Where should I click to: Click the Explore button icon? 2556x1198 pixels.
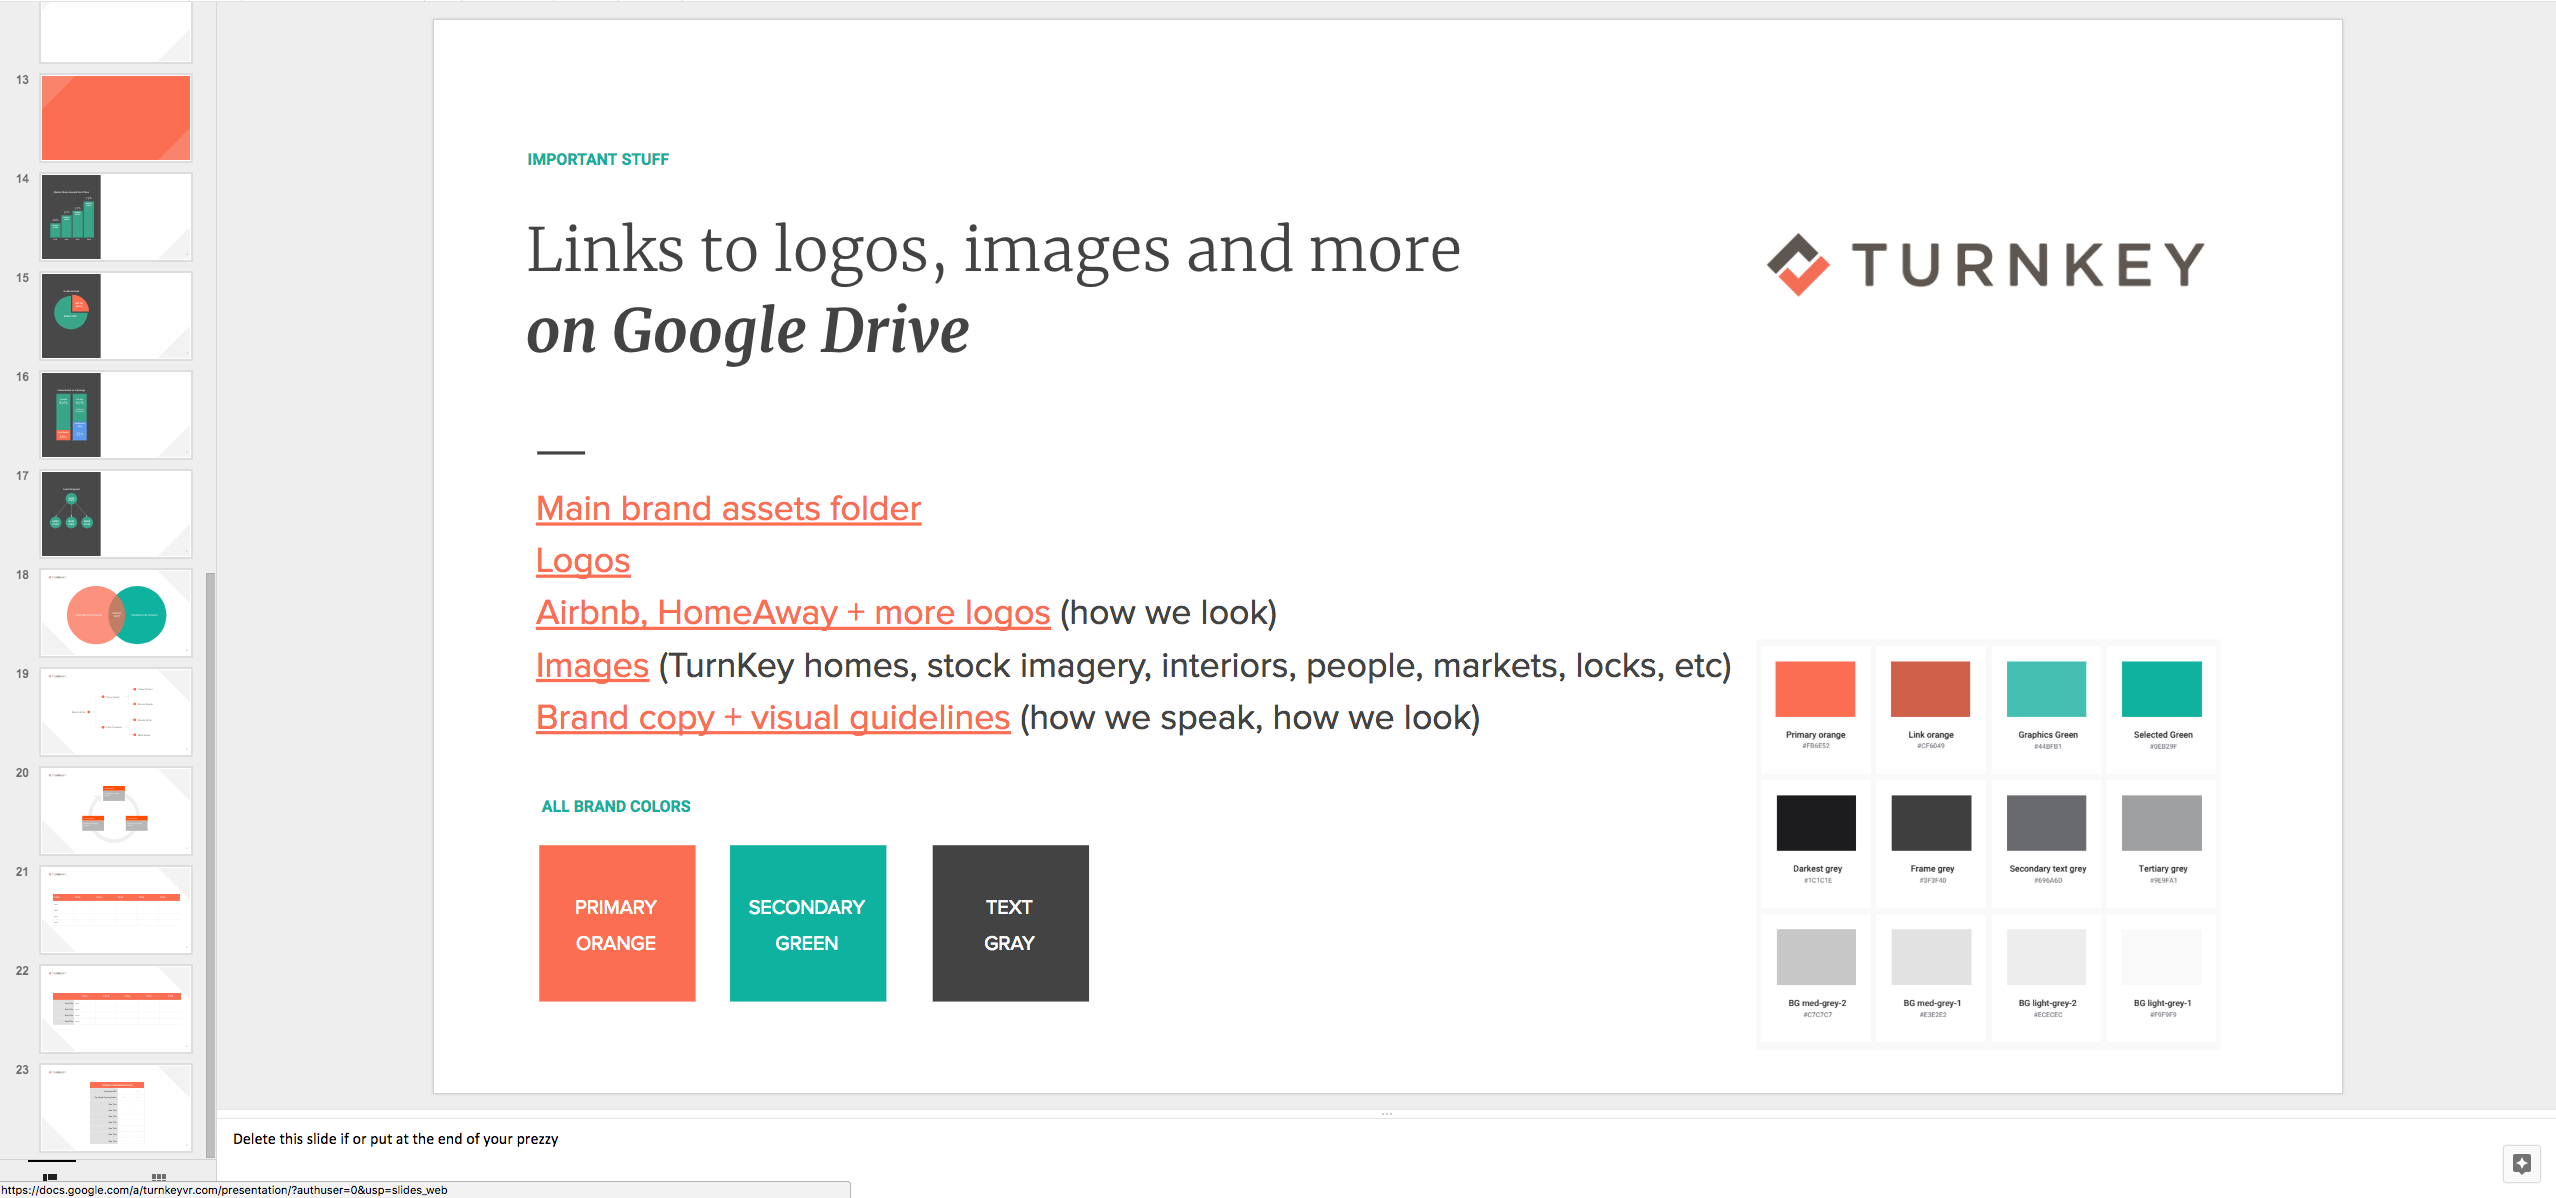point(2521,1164)
